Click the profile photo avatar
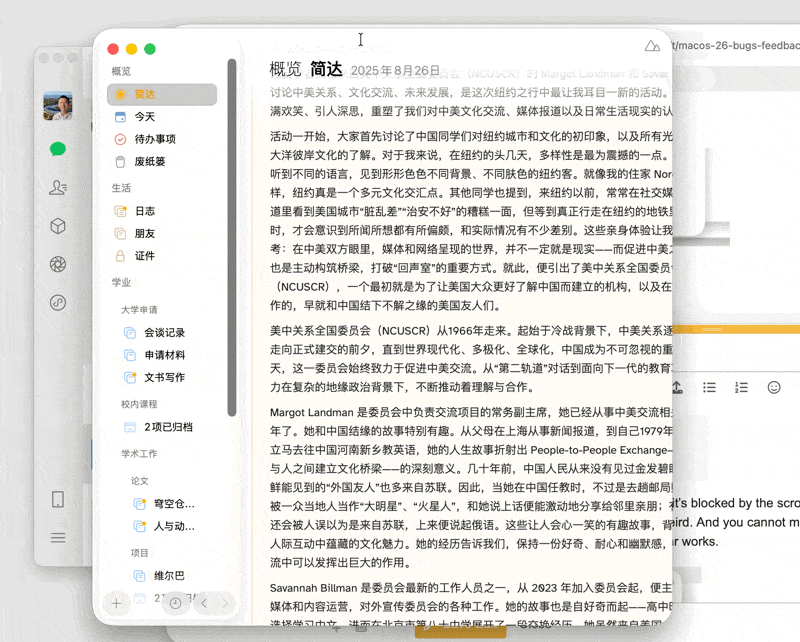 [x=57, y=105]
